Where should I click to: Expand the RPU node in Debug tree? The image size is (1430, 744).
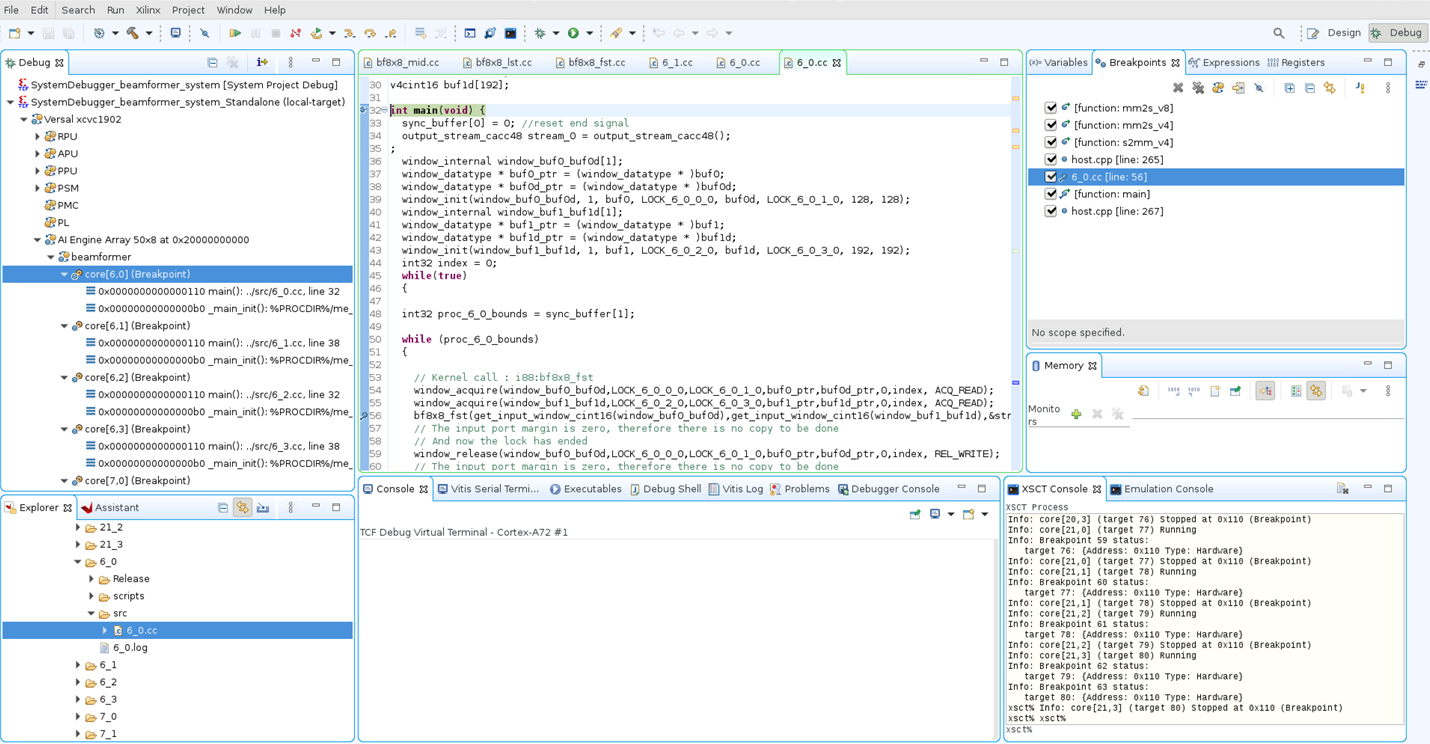point(38,137)
